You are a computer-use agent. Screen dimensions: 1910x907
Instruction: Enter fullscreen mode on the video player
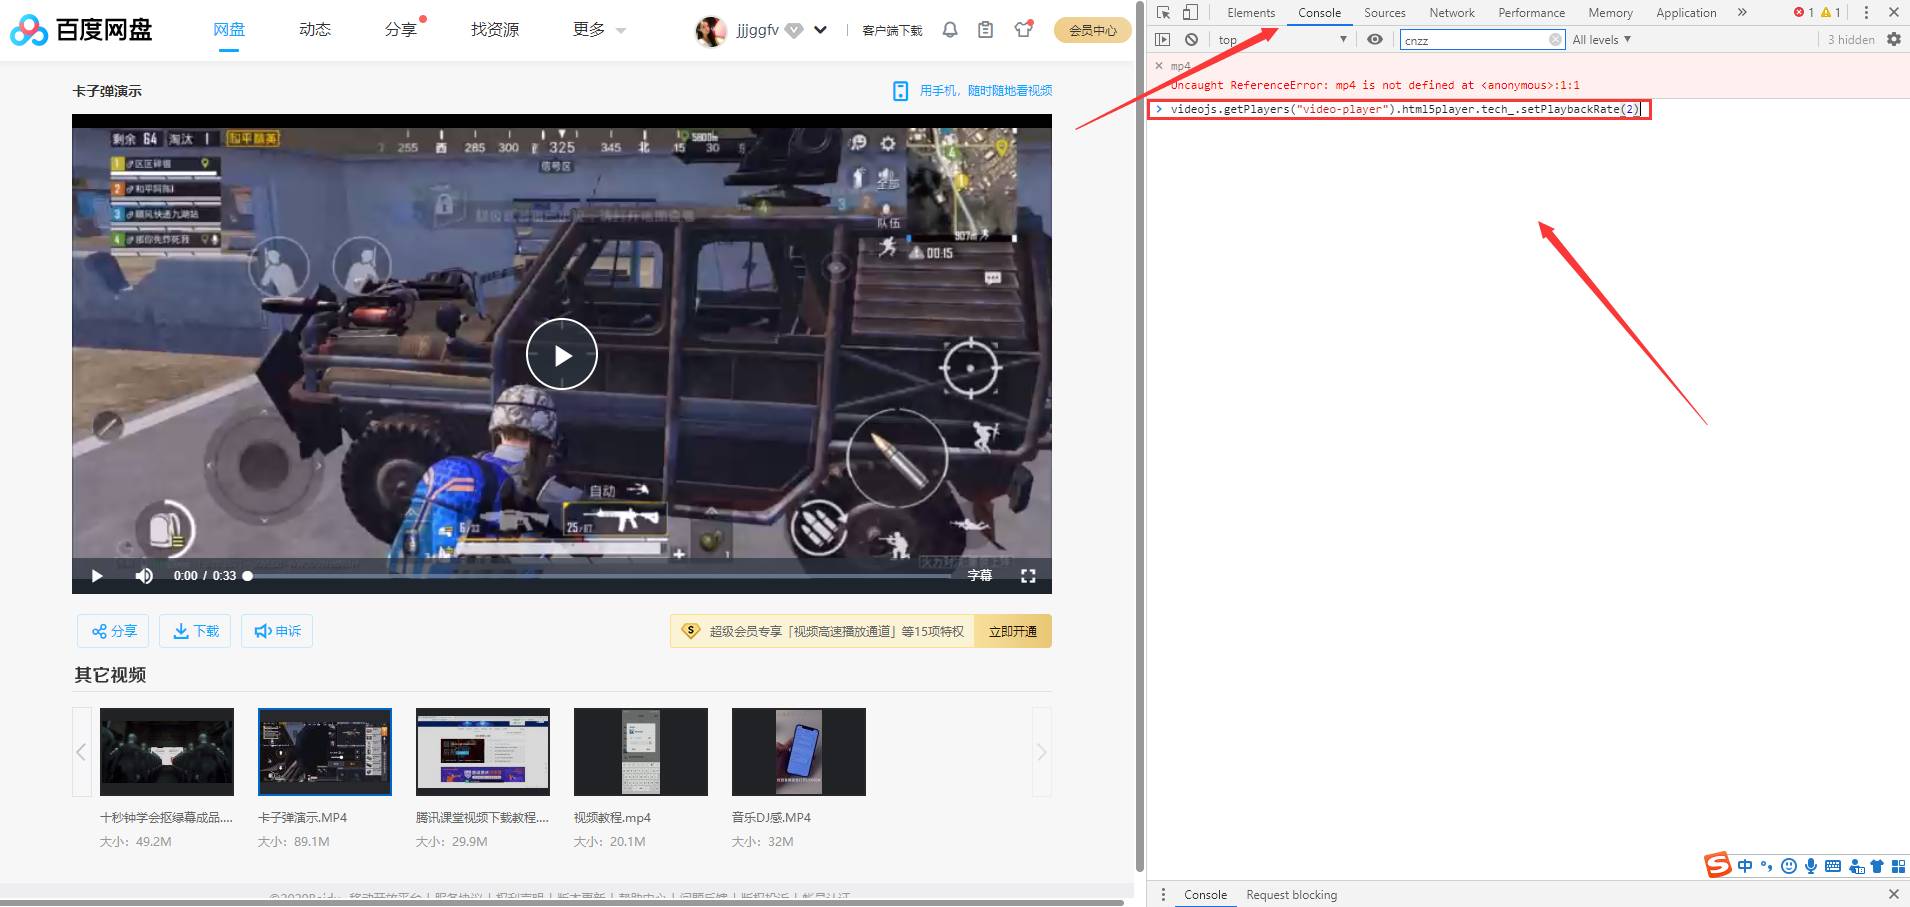(x=1027, y=576)
